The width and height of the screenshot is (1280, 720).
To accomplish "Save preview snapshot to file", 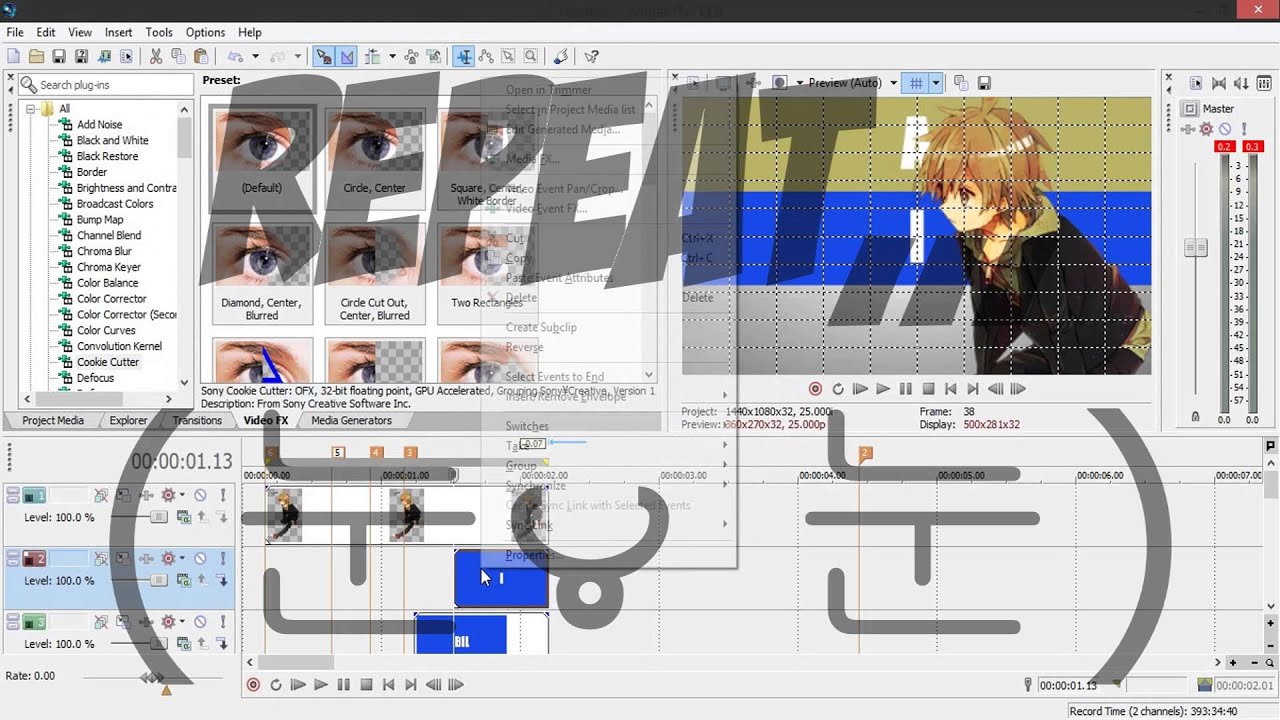I will point(984,83).
